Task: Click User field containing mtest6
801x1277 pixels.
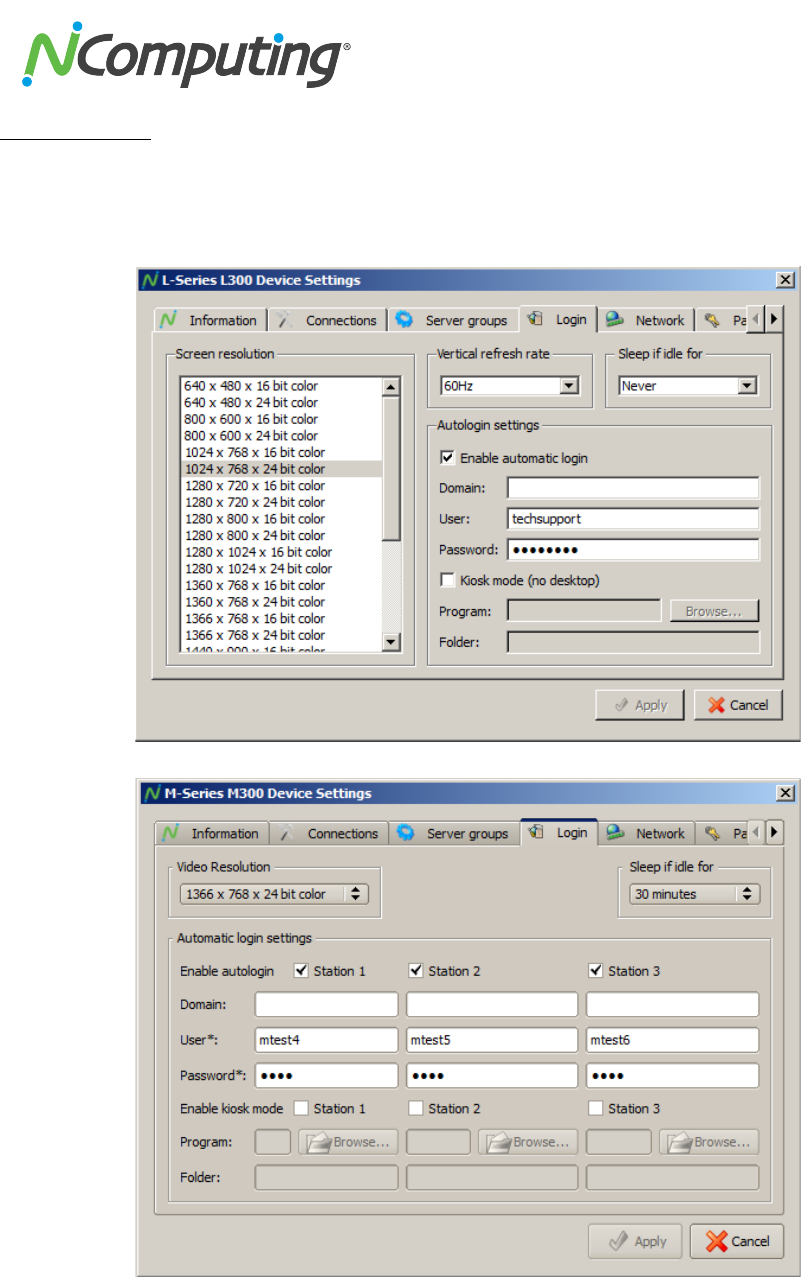Action: (x=672, y=1039)
